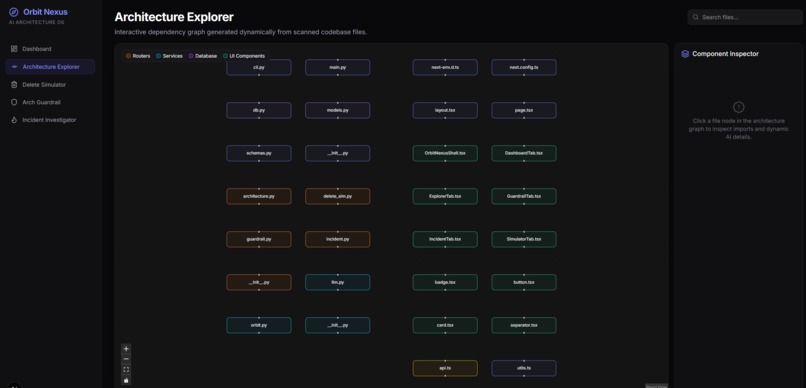The image size is (806, 388).
Task: Click the magnifier icon in the search box
Action: coord(696,17)
